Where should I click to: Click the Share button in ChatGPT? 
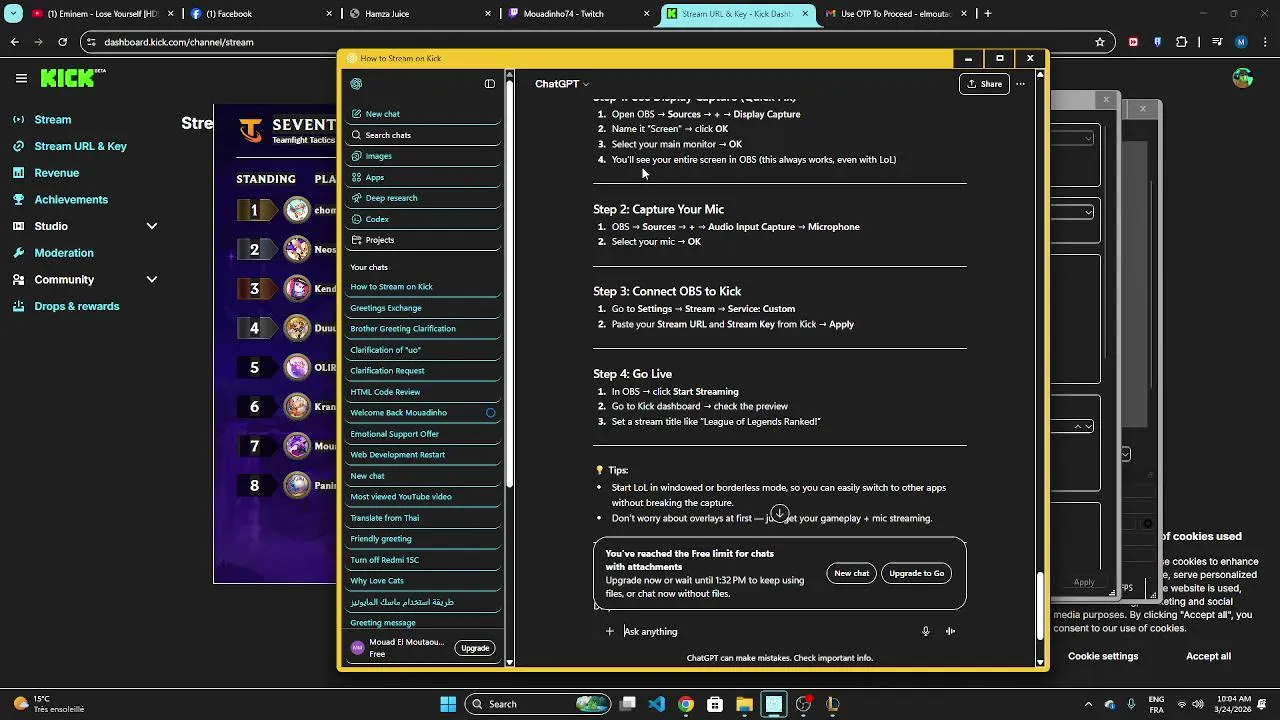[x=984, y=84]
